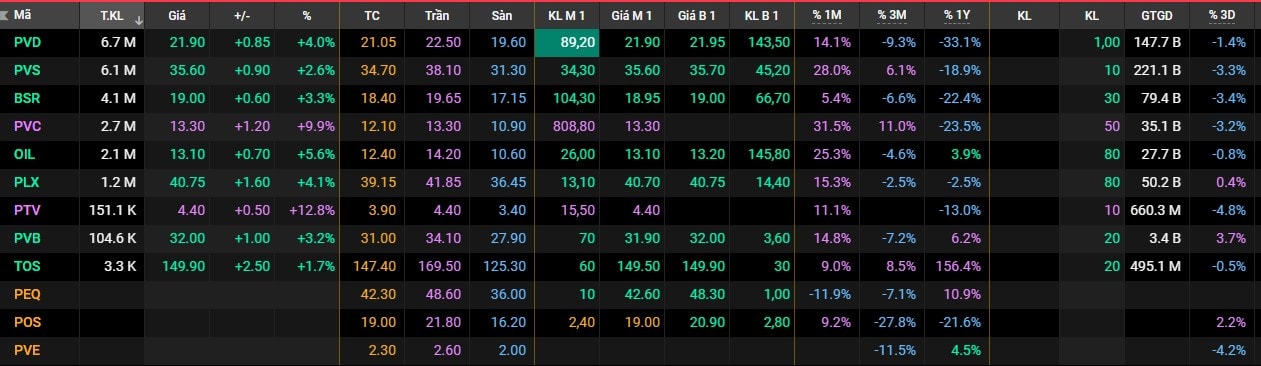This screenshot has height=366, width=1261.
Task: Click the sort arrow in T.KL header
Action: pyautogui.click(x=138, y=19)
